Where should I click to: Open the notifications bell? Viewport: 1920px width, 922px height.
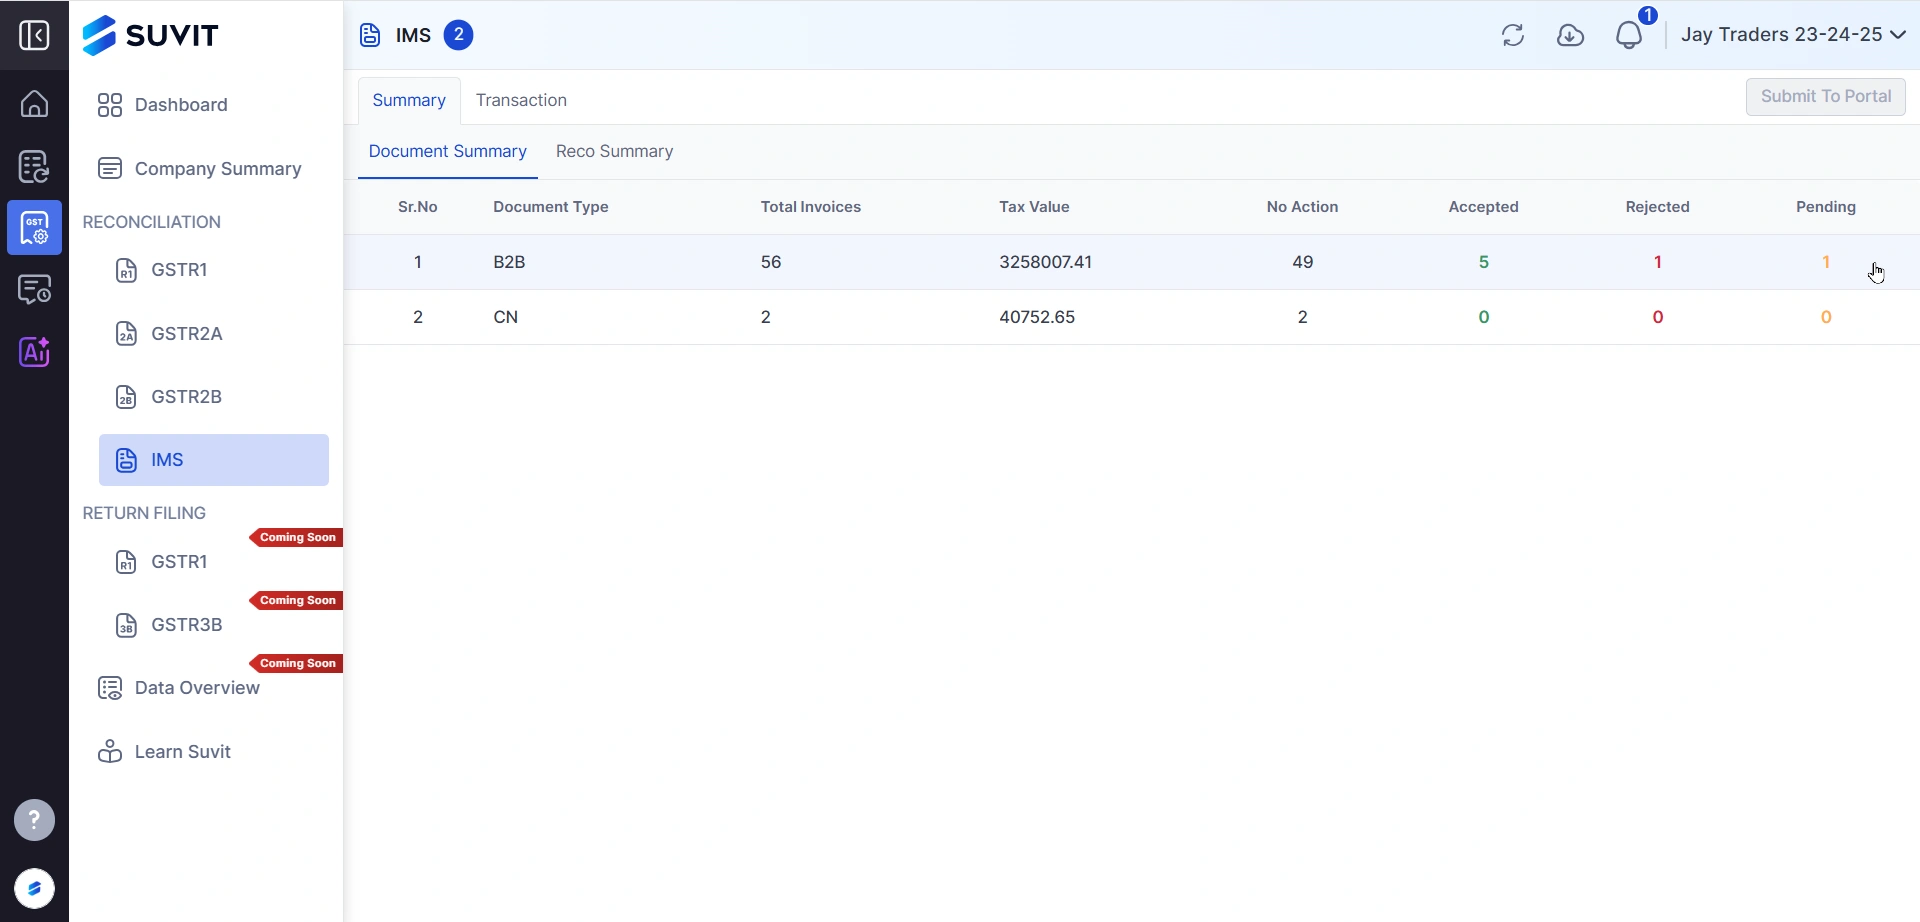1630,35
